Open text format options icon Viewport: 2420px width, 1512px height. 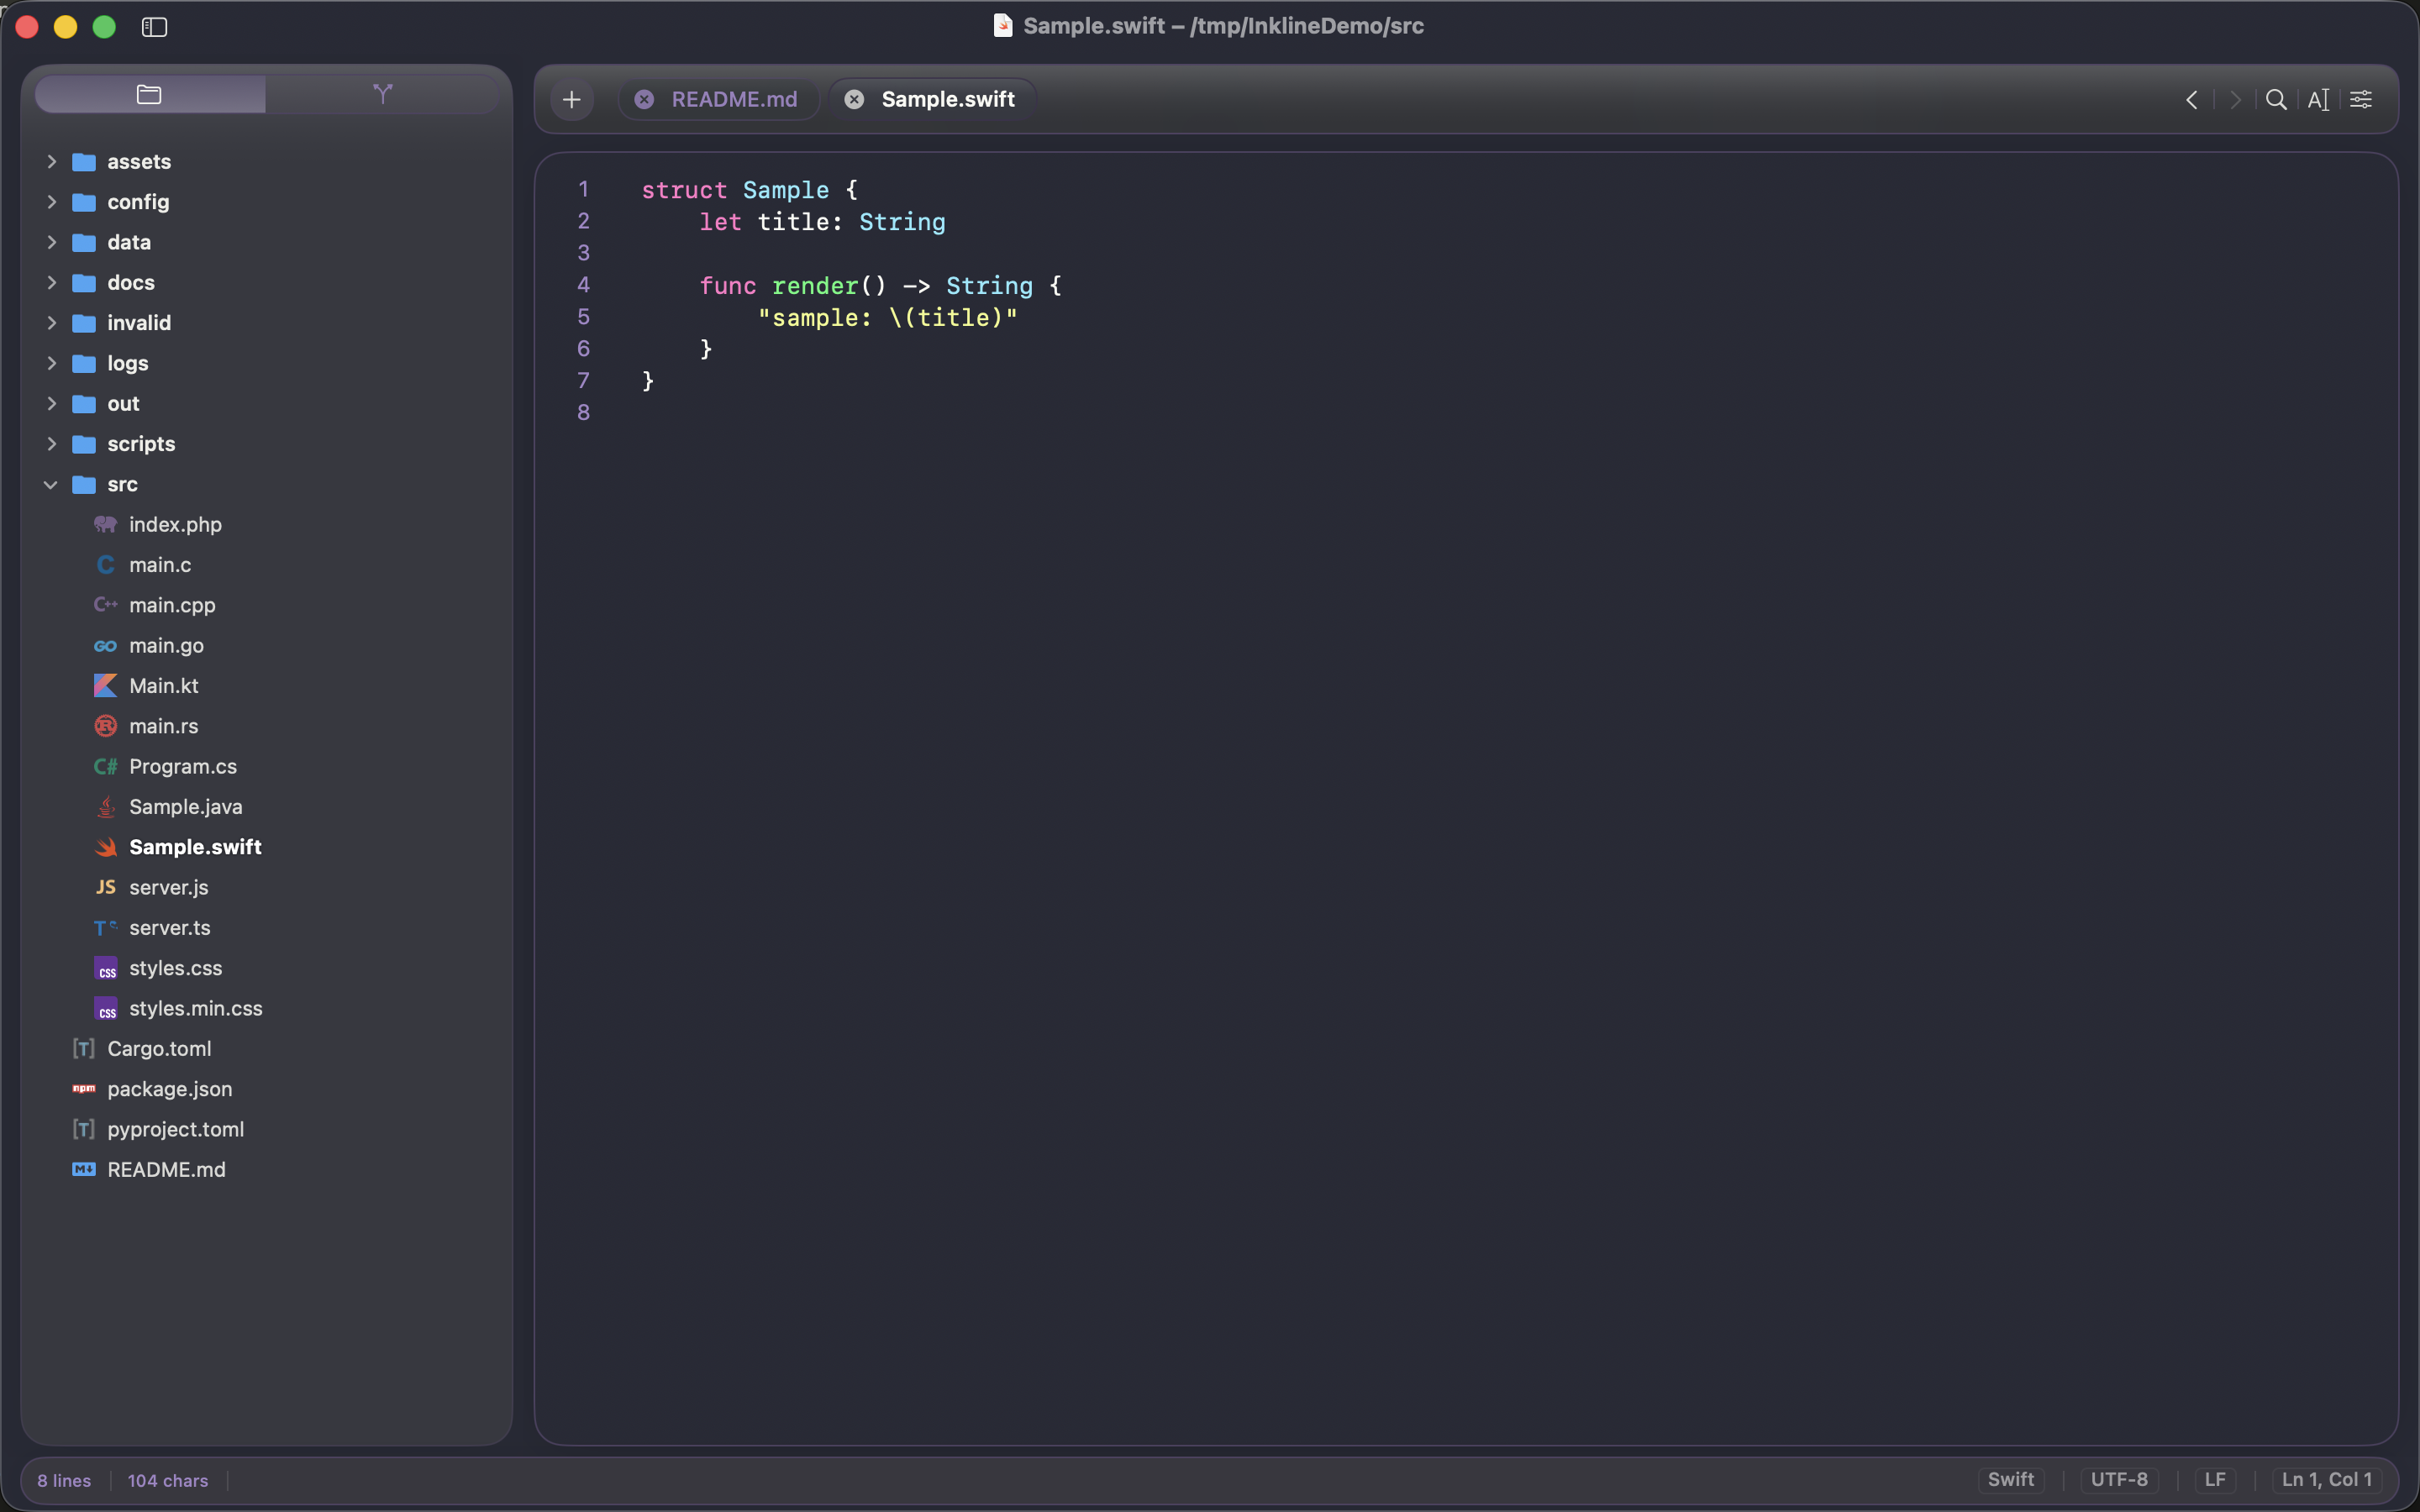[2318, 100]
